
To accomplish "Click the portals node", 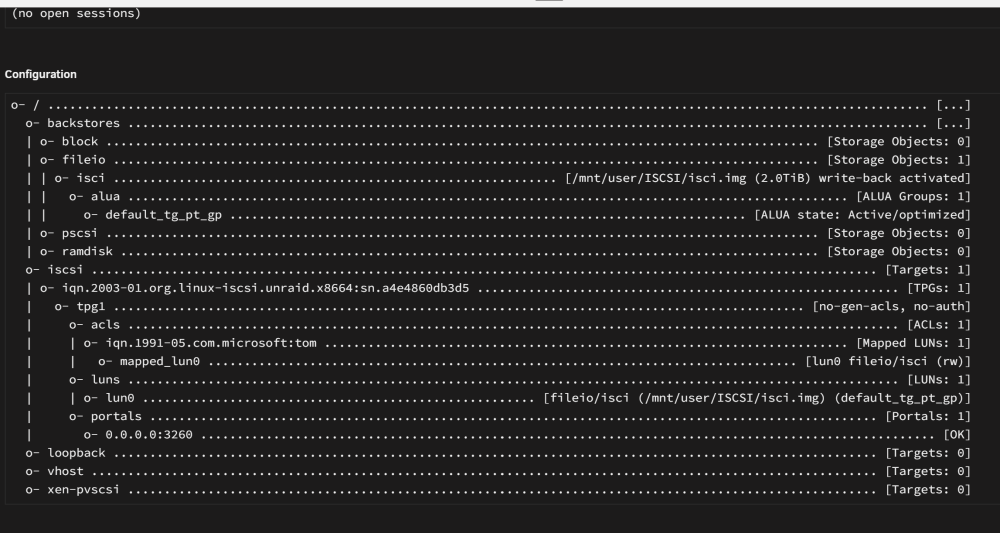I will tap(116, 416).
